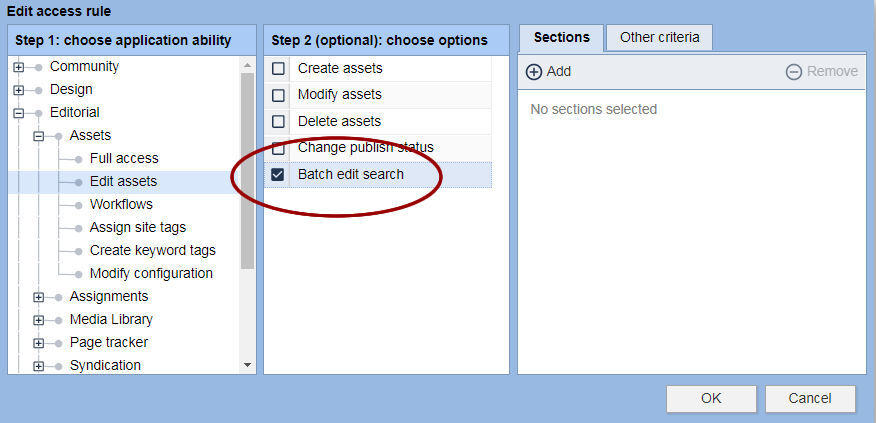Choose Workflows tree item
The width and height of the screenshot is (876, 423).
tap(121, 204)
